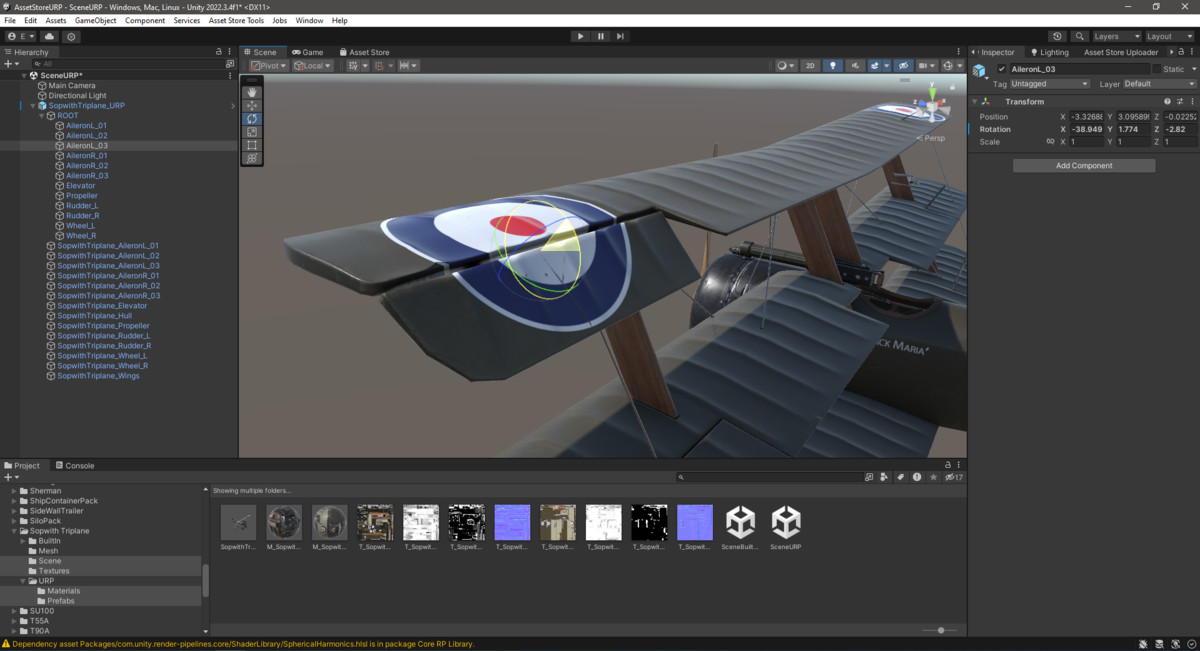Image resolution: width=1200 pixels, height=651 pixels.
Task: Toggle the AileronL_03 active checkbox
Action: click(1002, 69)
